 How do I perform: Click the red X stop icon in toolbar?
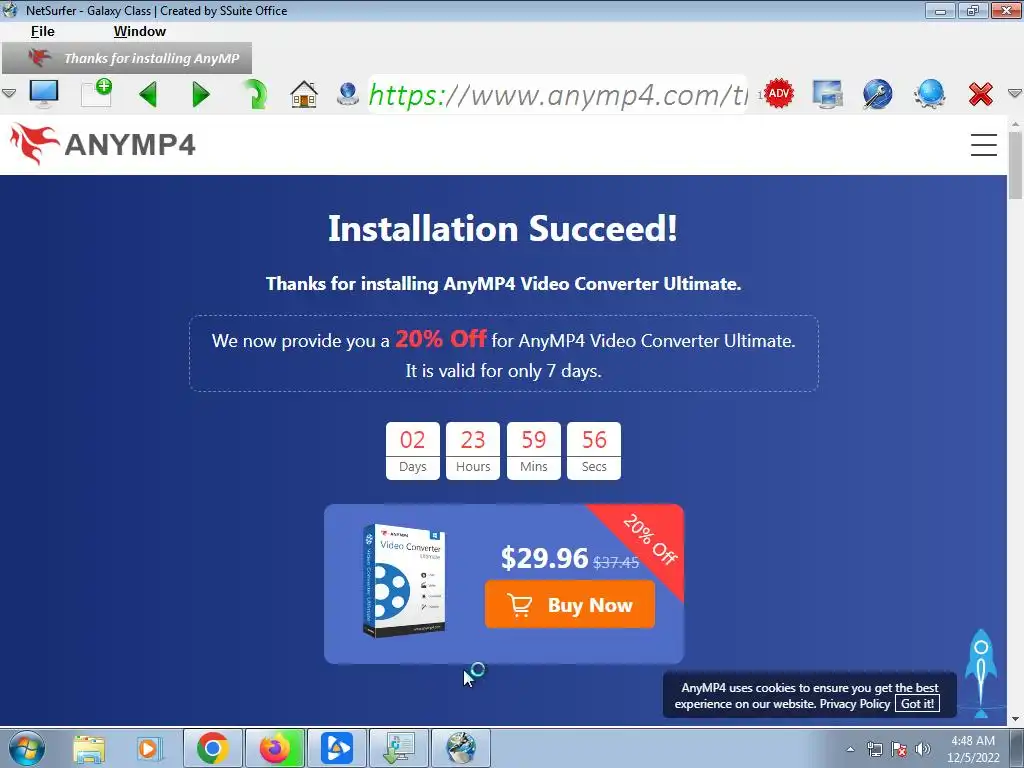point(980,94)
